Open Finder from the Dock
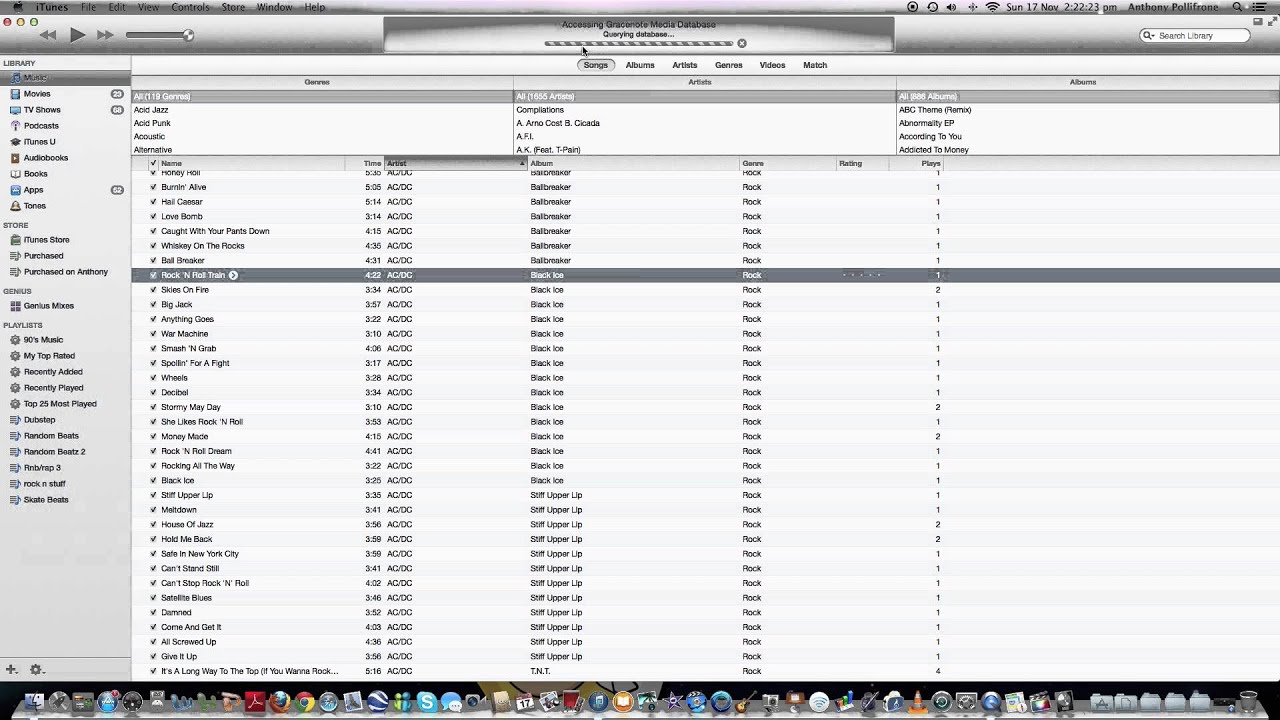This screenshot has height=720, width=1280. point(34,702)
